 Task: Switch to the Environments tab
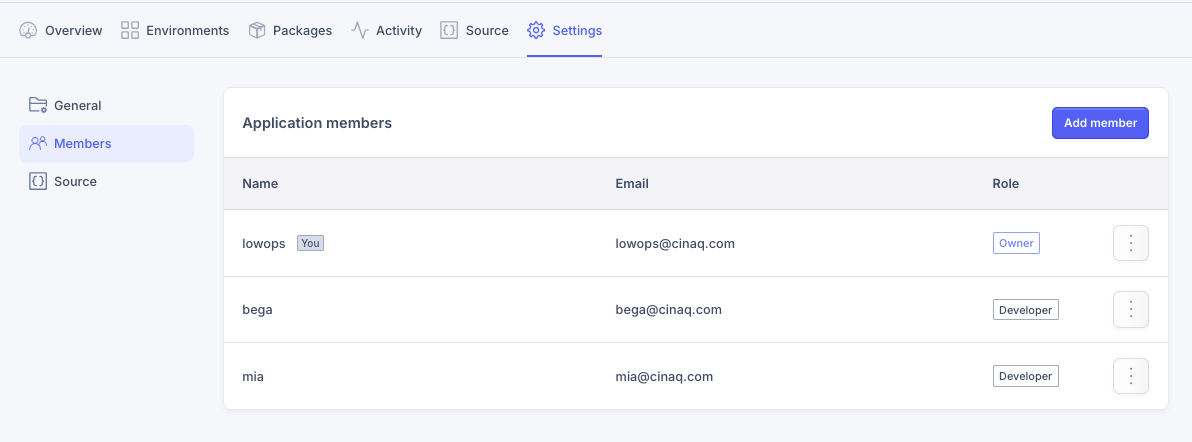coord(175,30)
